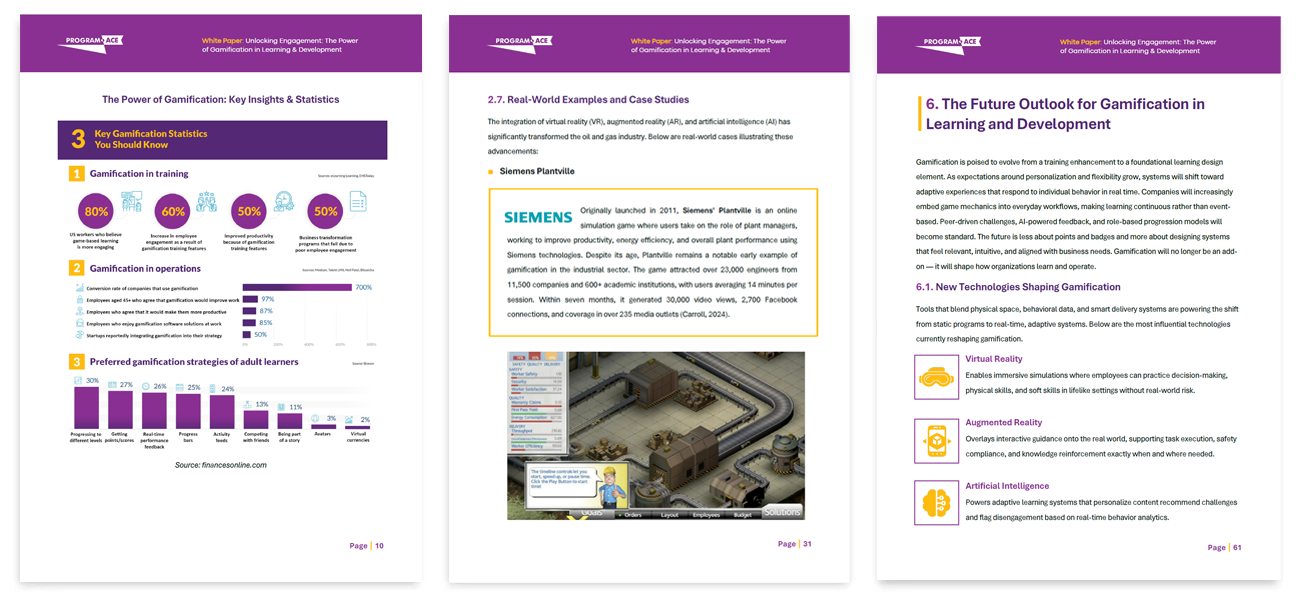
Task: Click the 'Siemens Plantville' subheading
Action: [x=537, y=172]
